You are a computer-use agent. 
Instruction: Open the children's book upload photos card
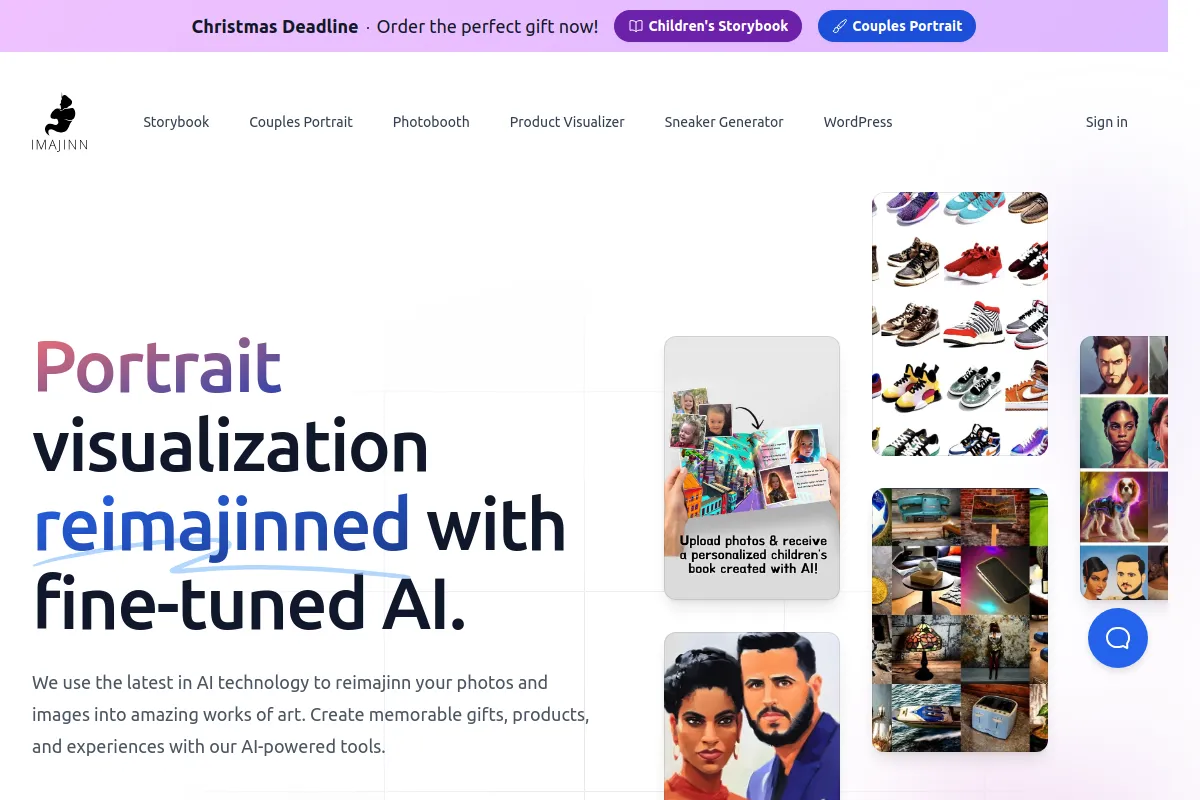pos(752,468)
